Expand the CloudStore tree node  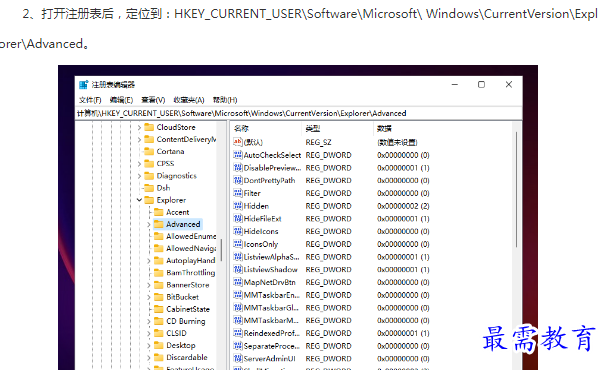point(139,127)
